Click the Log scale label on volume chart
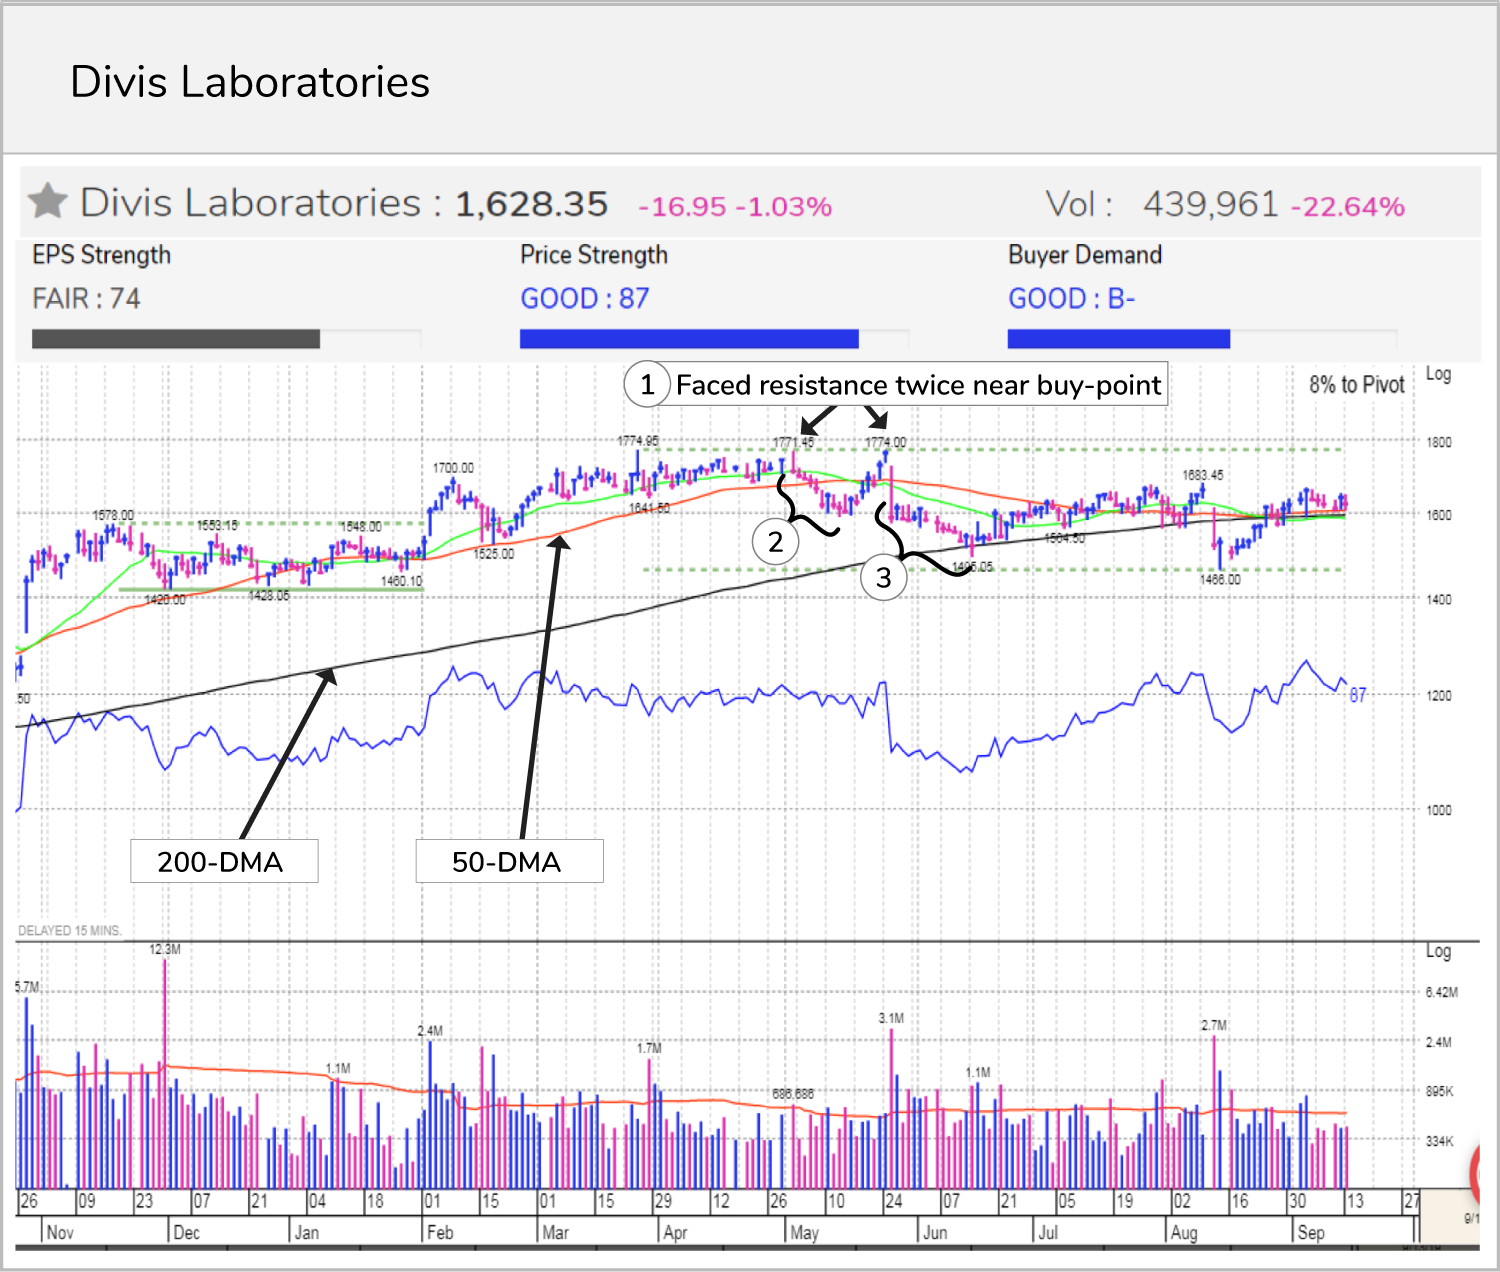Image resolution: width=1500 pixels, height=1272 pixels. coord(1438,951)
